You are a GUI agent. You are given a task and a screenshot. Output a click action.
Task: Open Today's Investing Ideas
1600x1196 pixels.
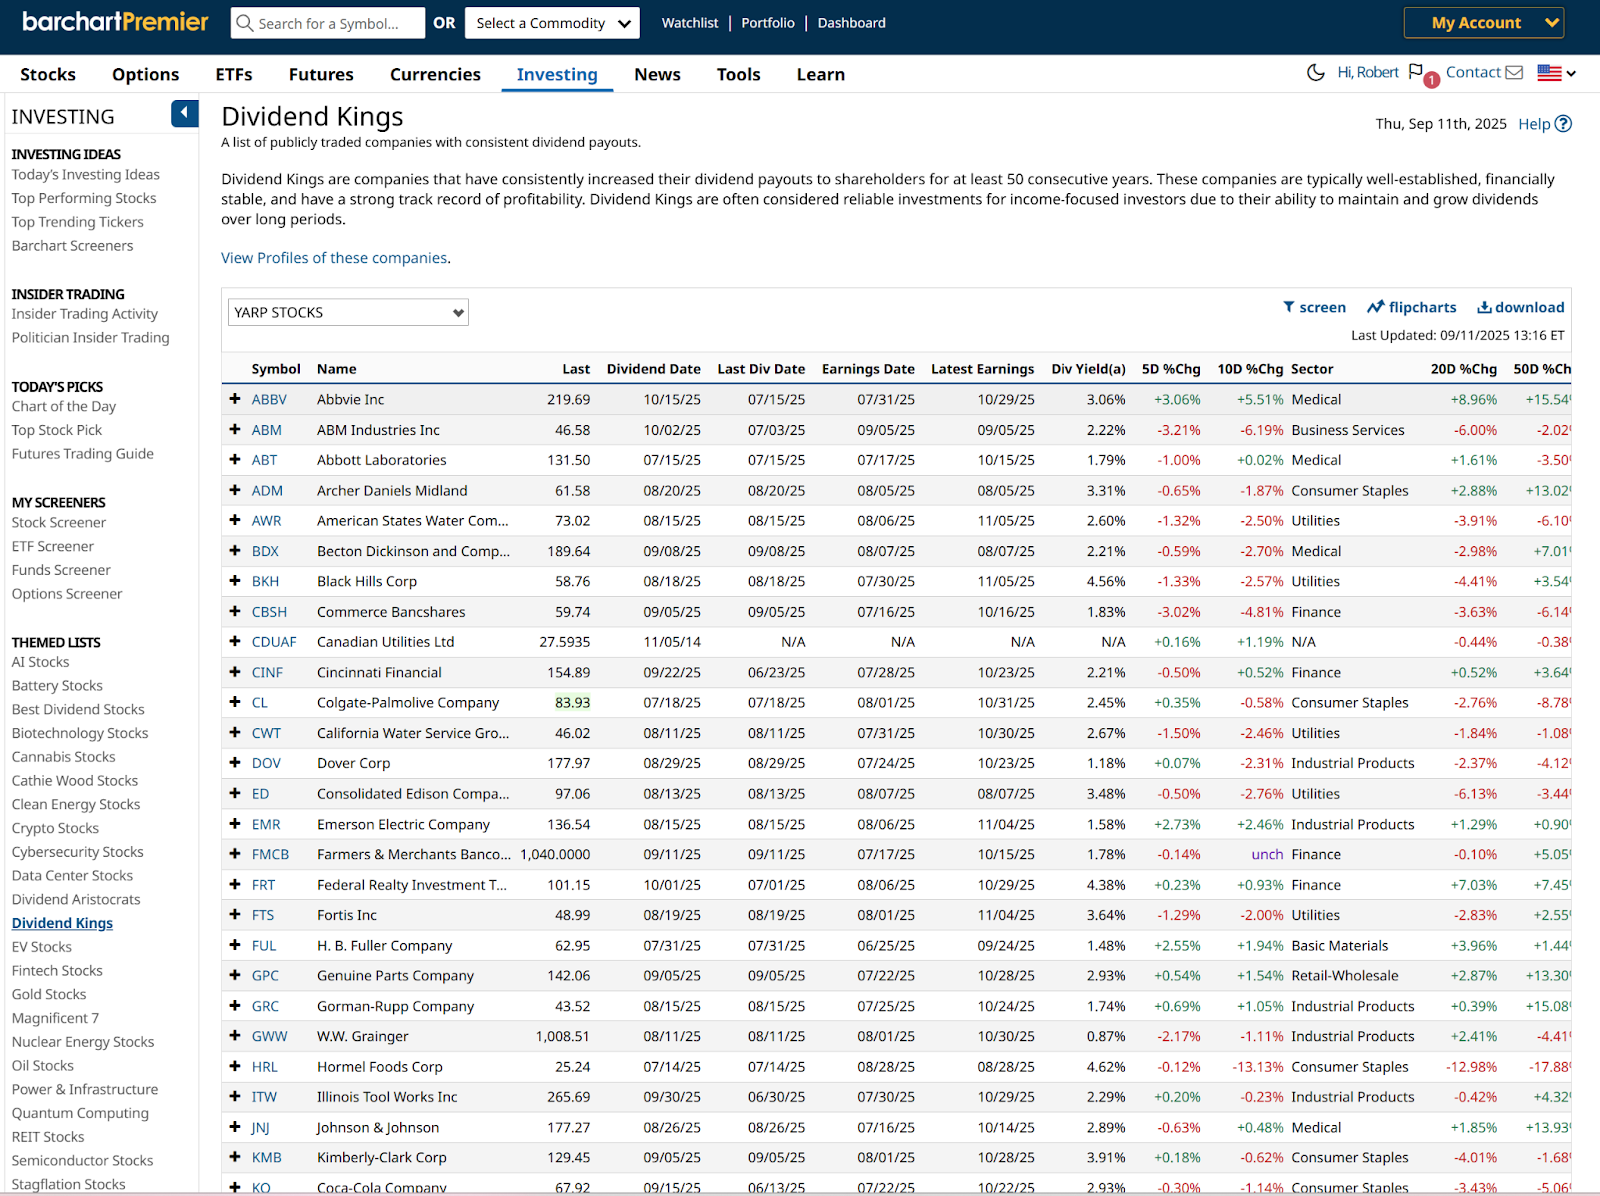click(86, 174)
